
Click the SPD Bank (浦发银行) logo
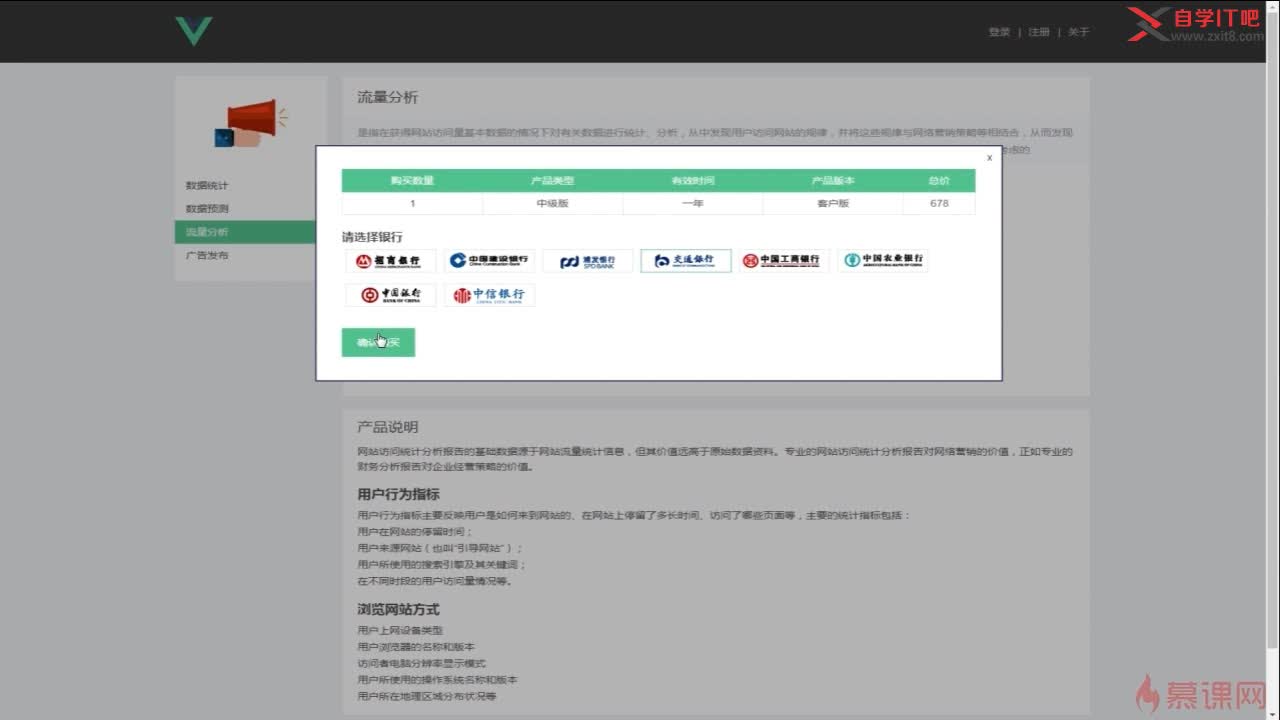coord(588,260)
